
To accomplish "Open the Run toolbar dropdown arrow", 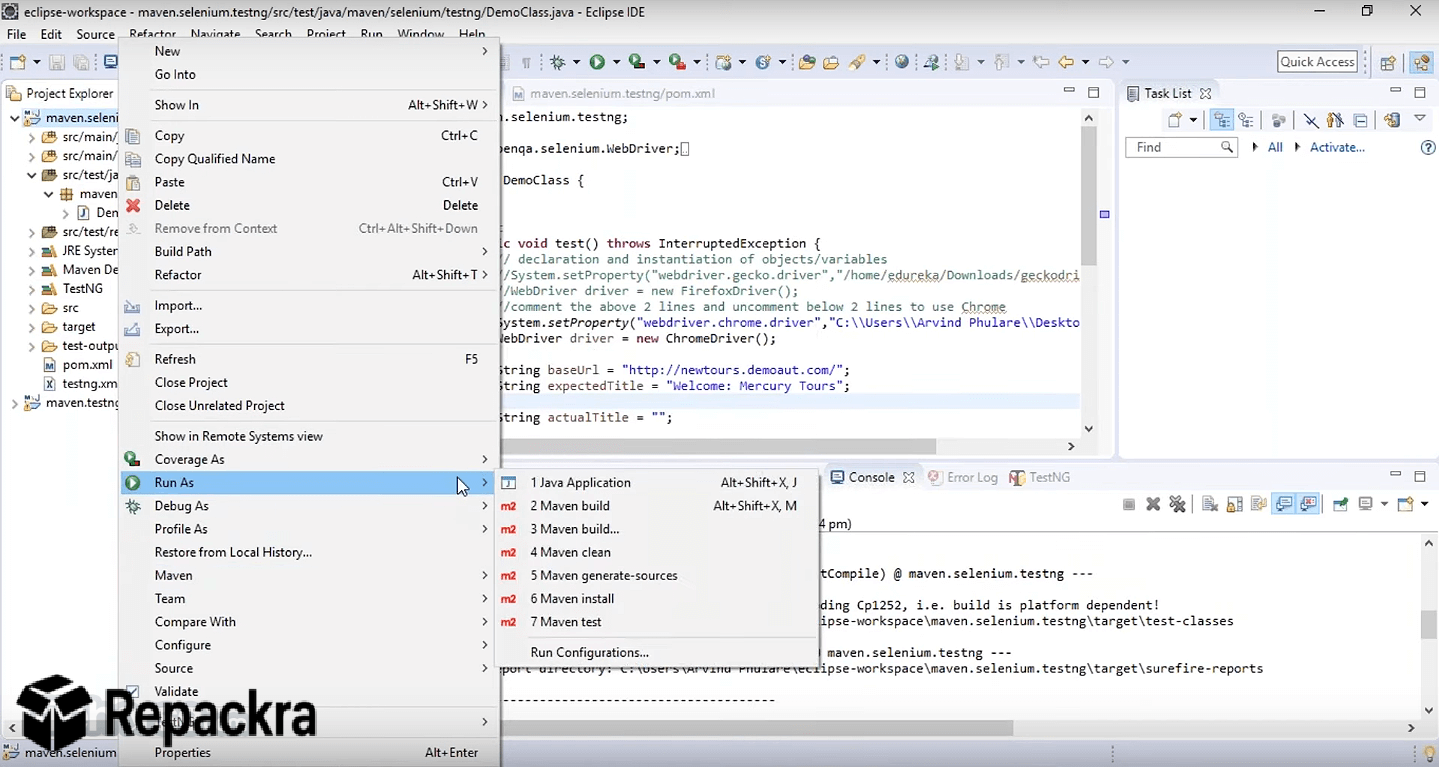I will [616, 62].
